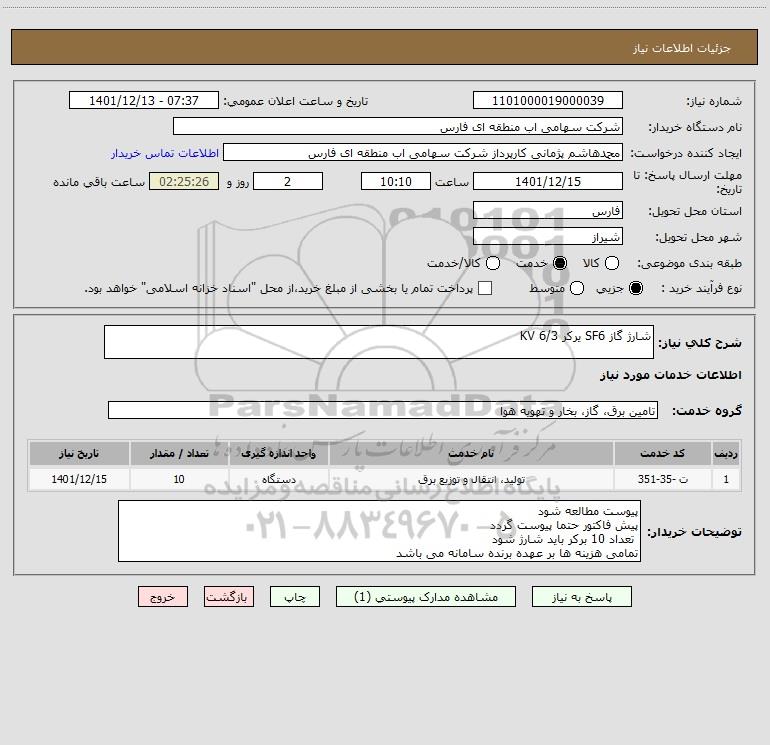Click the delivery city field شیراز
The height and width of the screenshot is (745, 770).
548,236
